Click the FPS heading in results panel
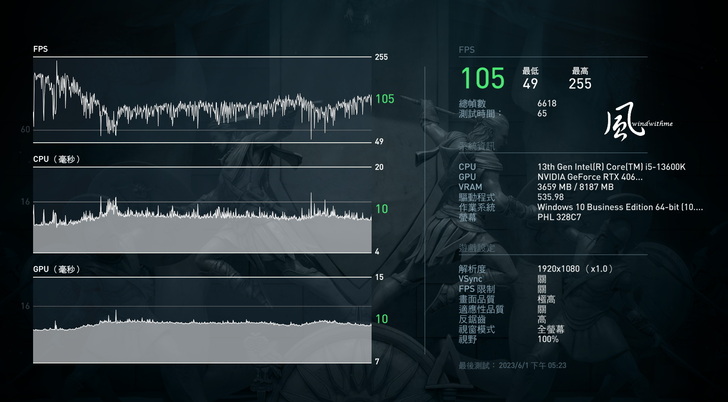The width and height of the screenshot is (728, 402). [x=467, y=50]
